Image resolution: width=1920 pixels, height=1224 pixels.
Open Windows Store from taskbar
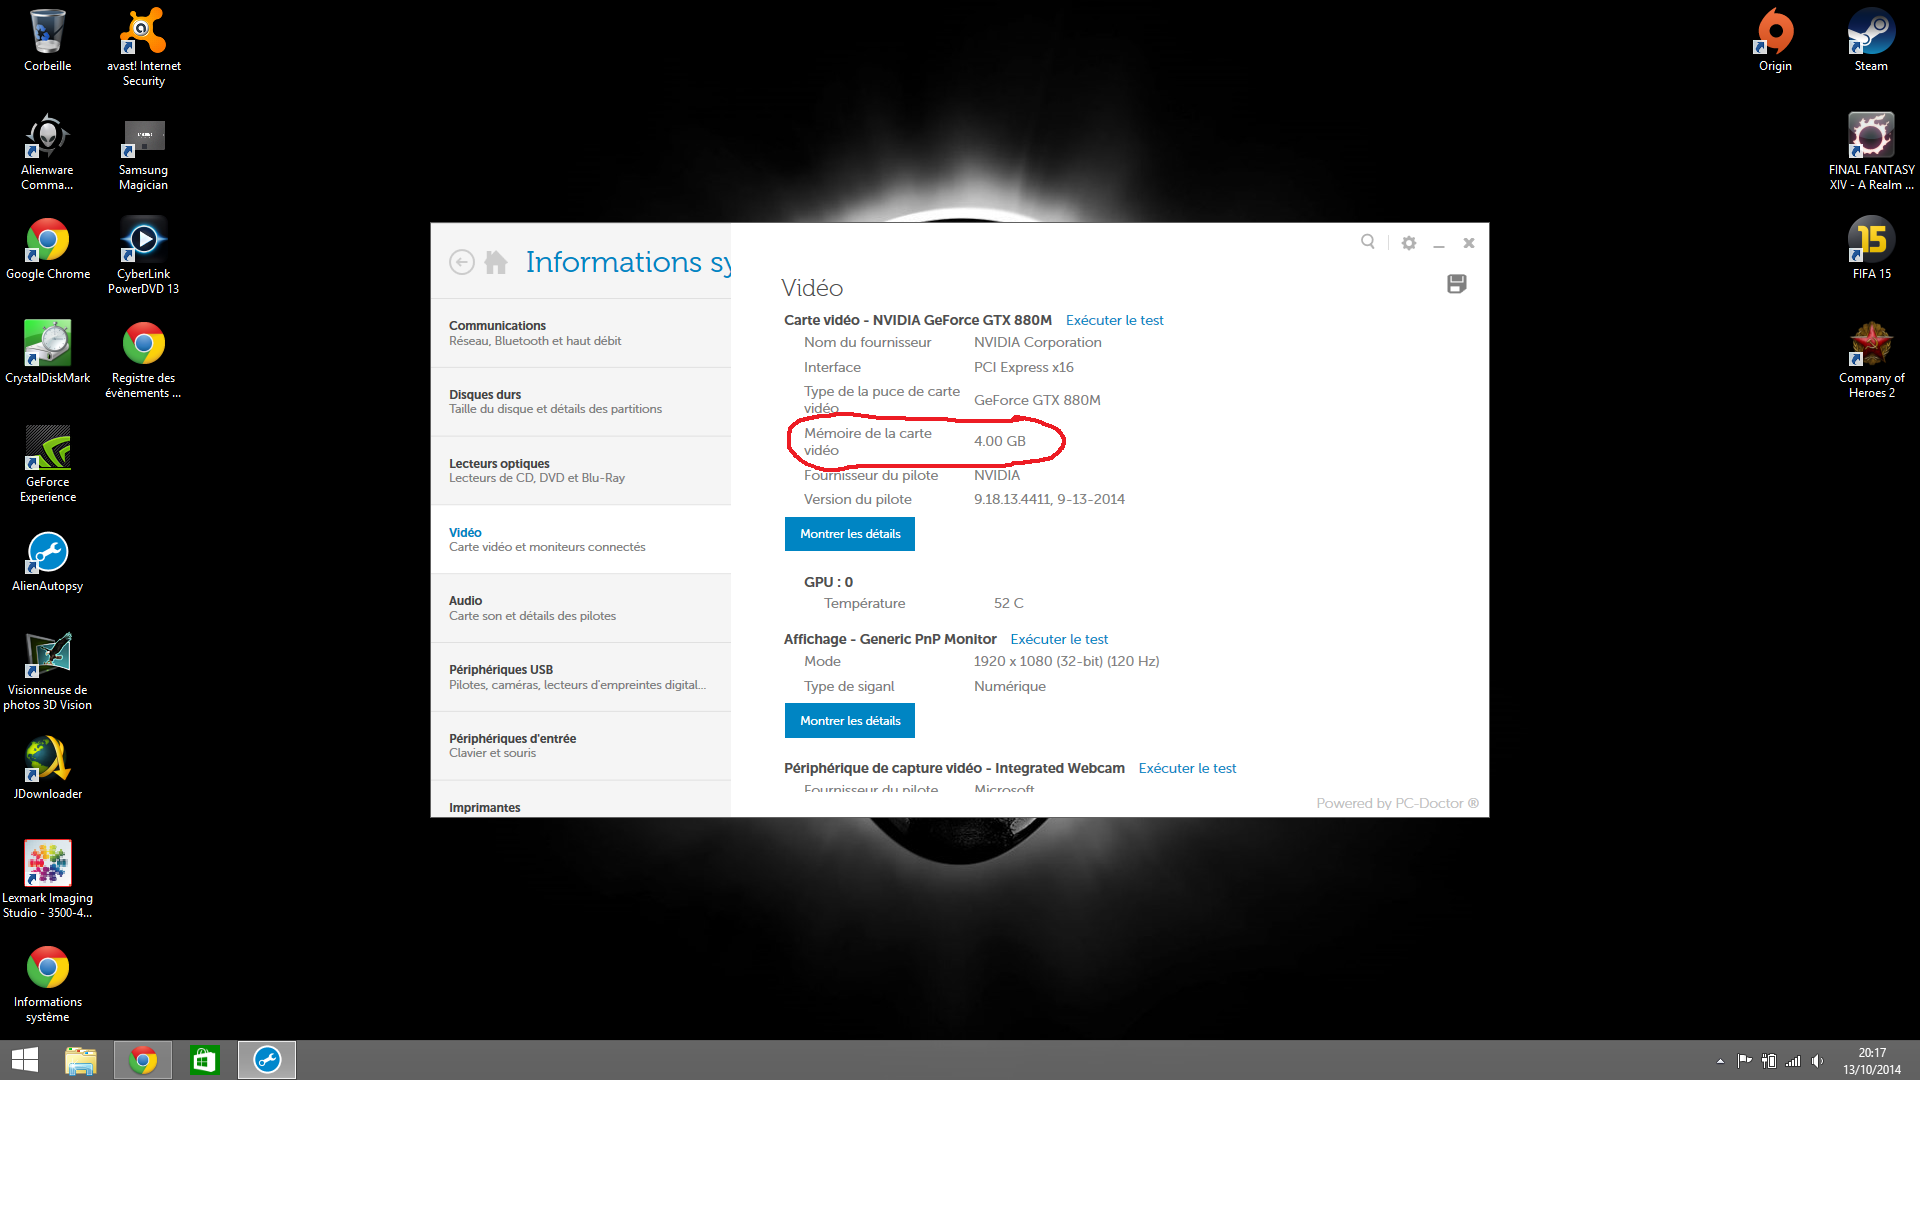(205, 1060)
